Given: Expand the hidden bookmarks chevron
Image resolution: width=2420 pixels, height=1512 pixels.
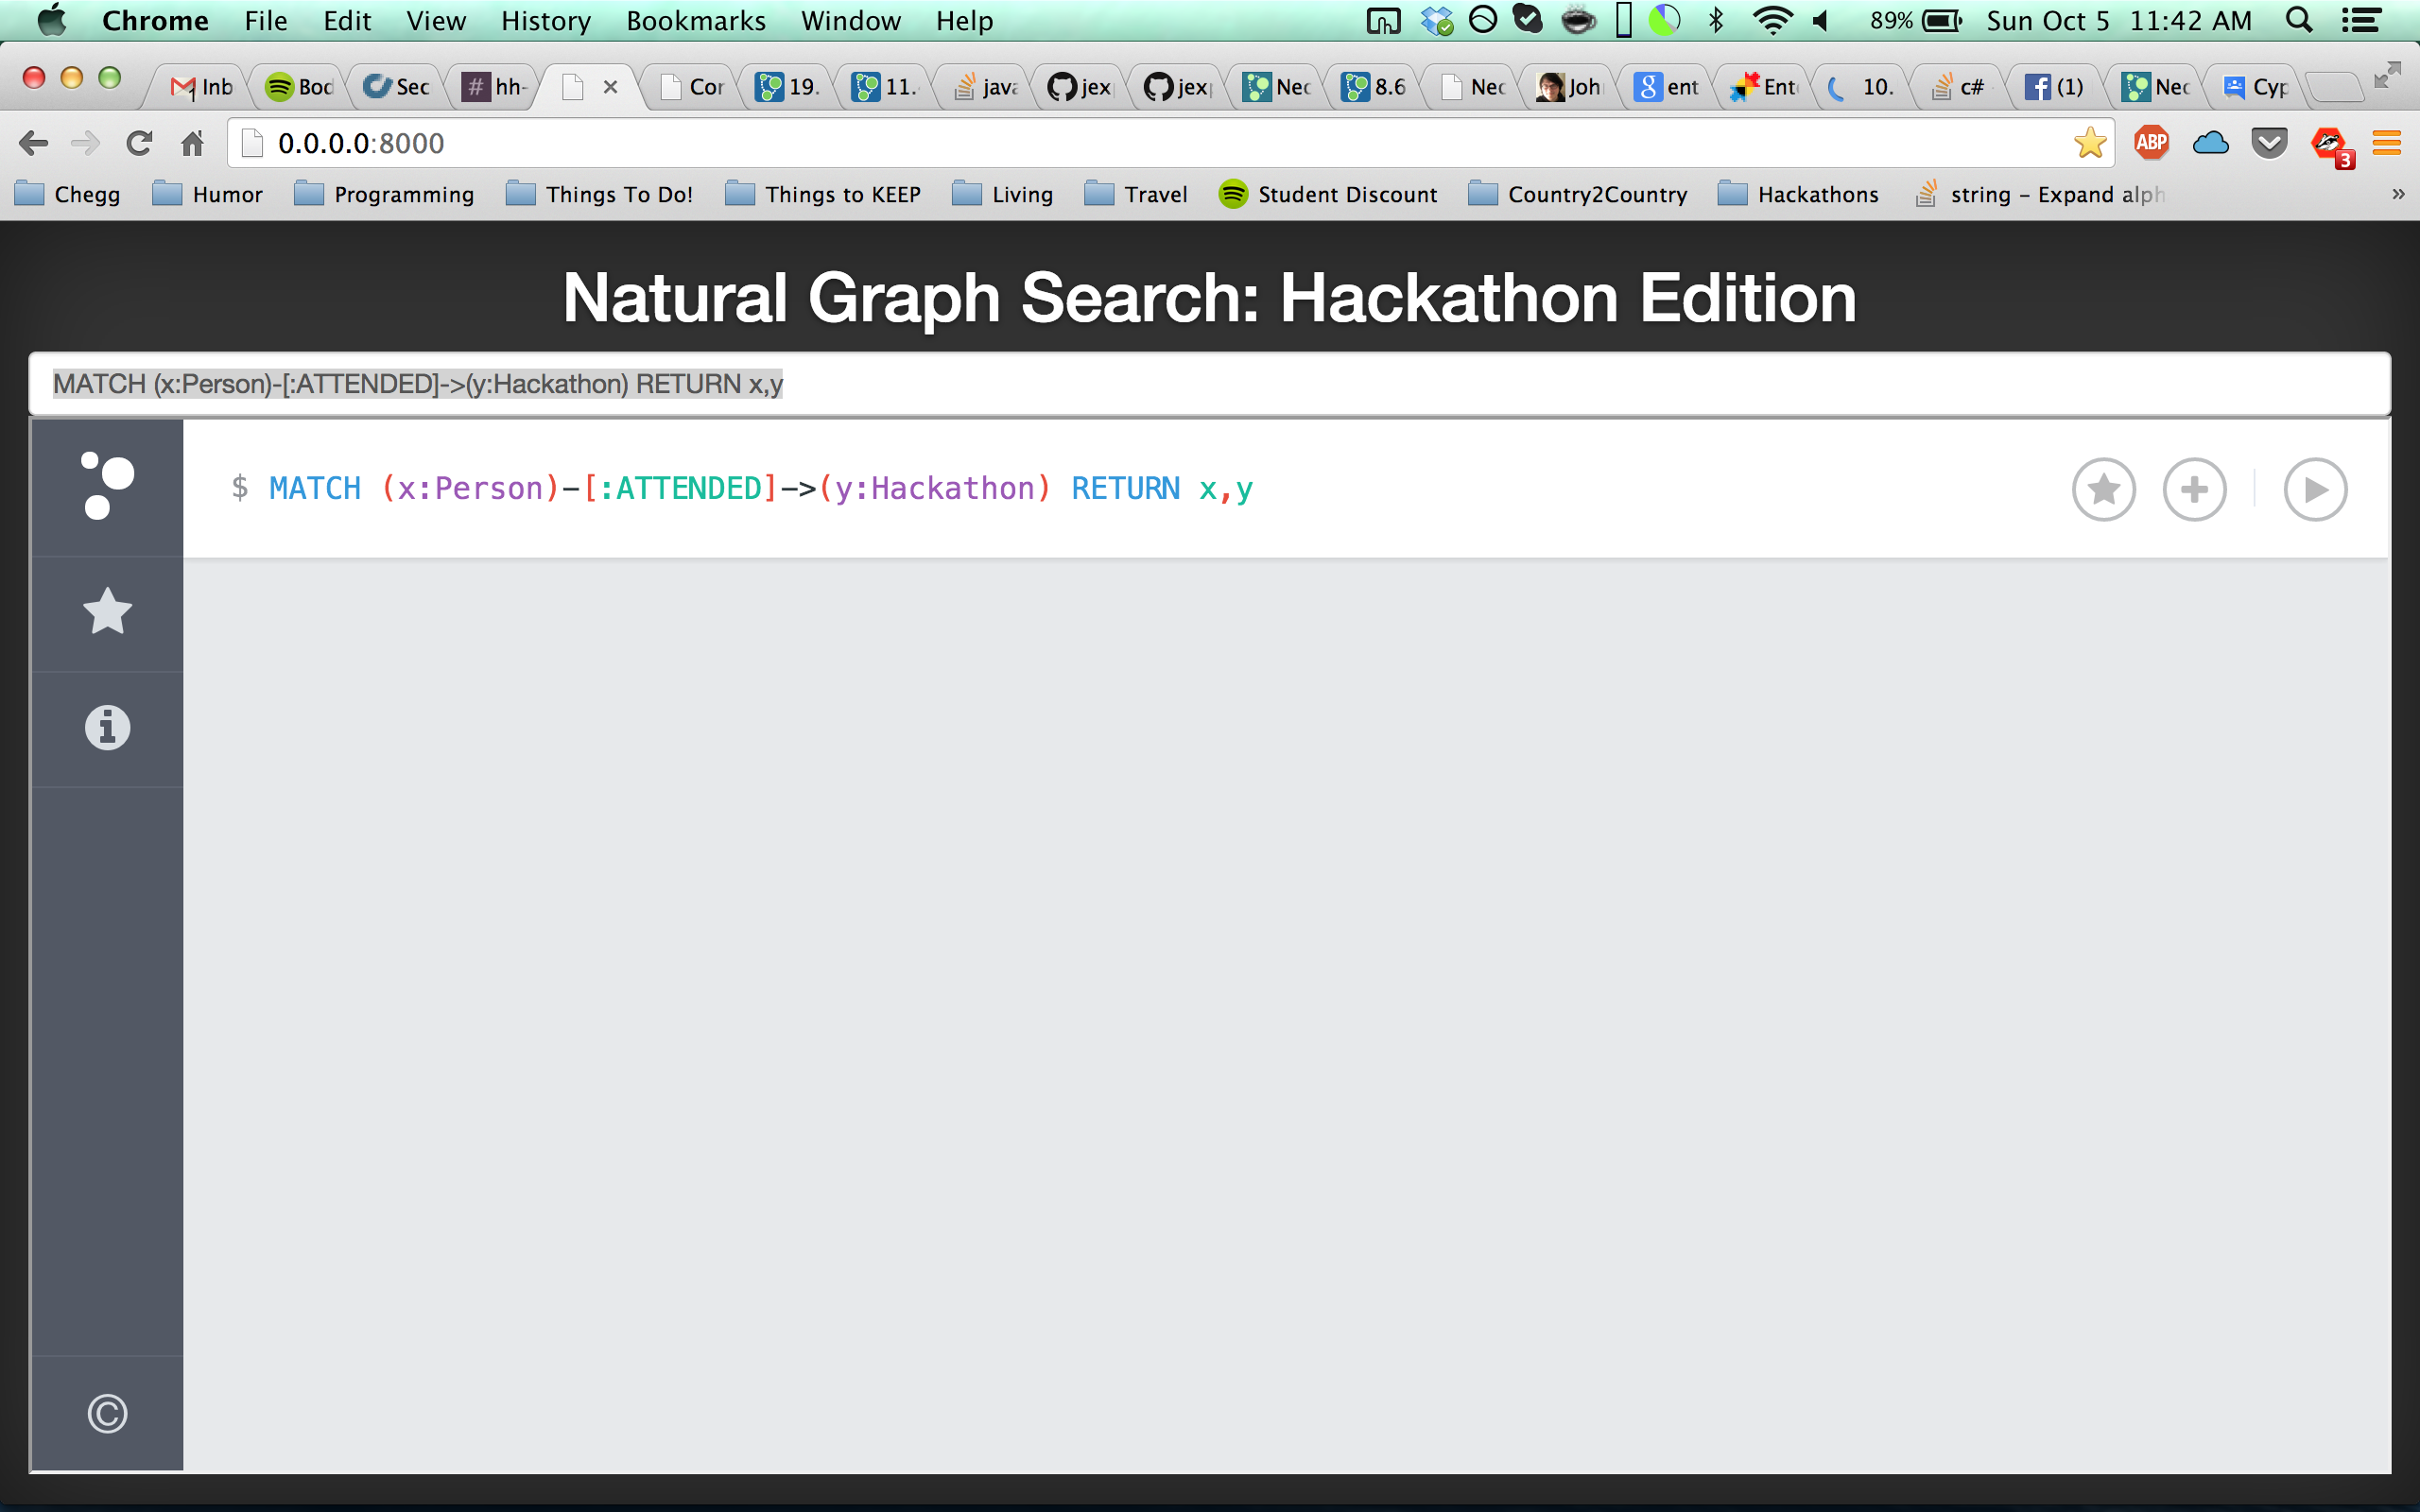Looking at the screenshot, I should 2397,194.
